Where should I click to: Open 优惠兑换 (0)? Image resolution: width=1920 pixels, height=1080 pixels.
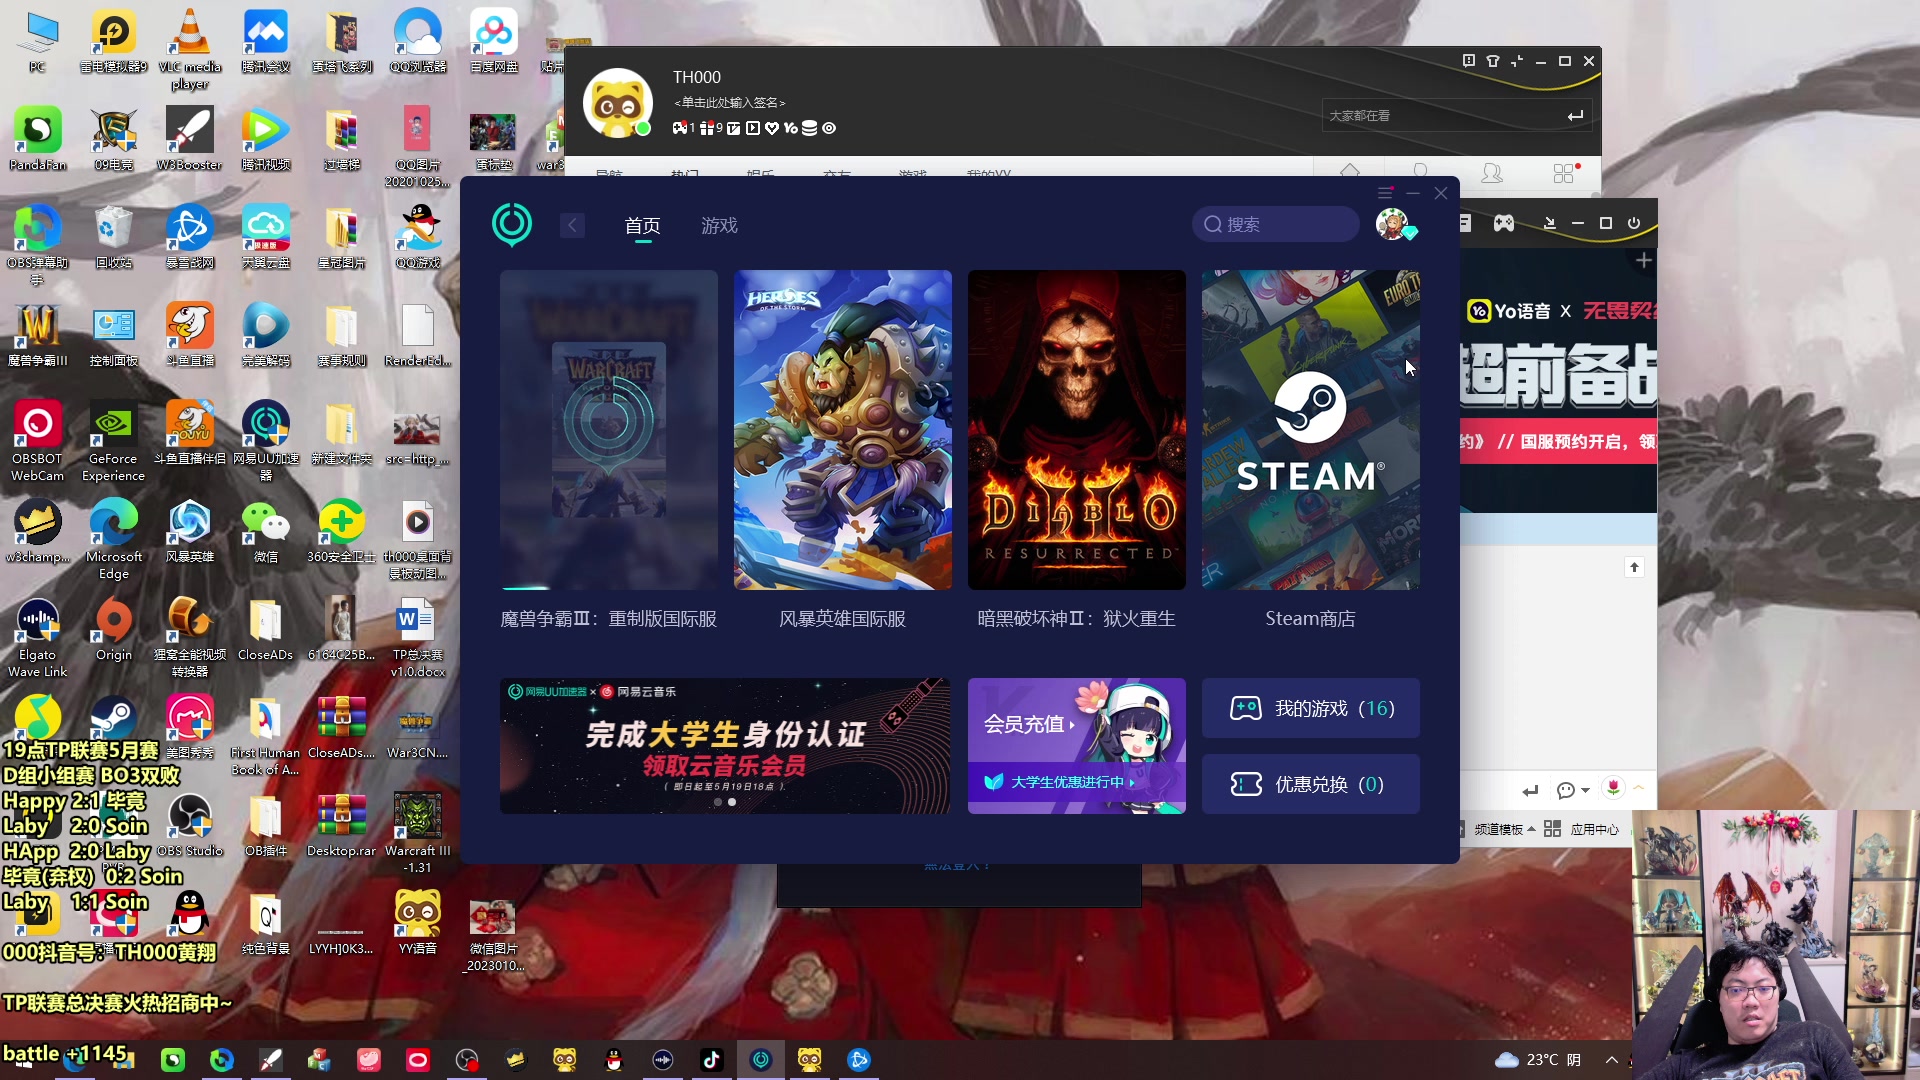click(x=1310, y=784)
